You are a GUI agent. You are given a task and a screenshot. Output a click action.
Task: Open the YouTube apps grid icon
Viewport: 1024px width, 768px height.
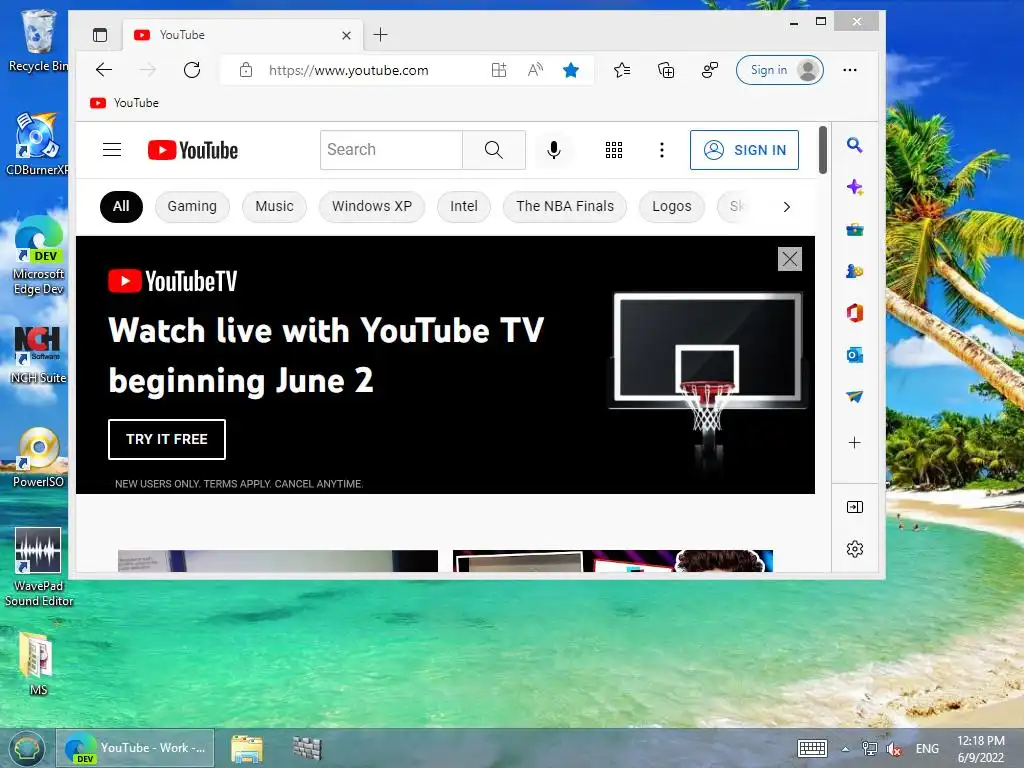[614, 150]
